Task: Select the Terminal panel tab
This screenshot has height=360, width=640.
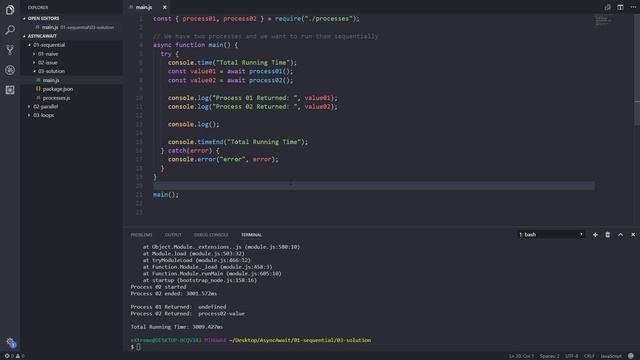Action: (251, 235)
